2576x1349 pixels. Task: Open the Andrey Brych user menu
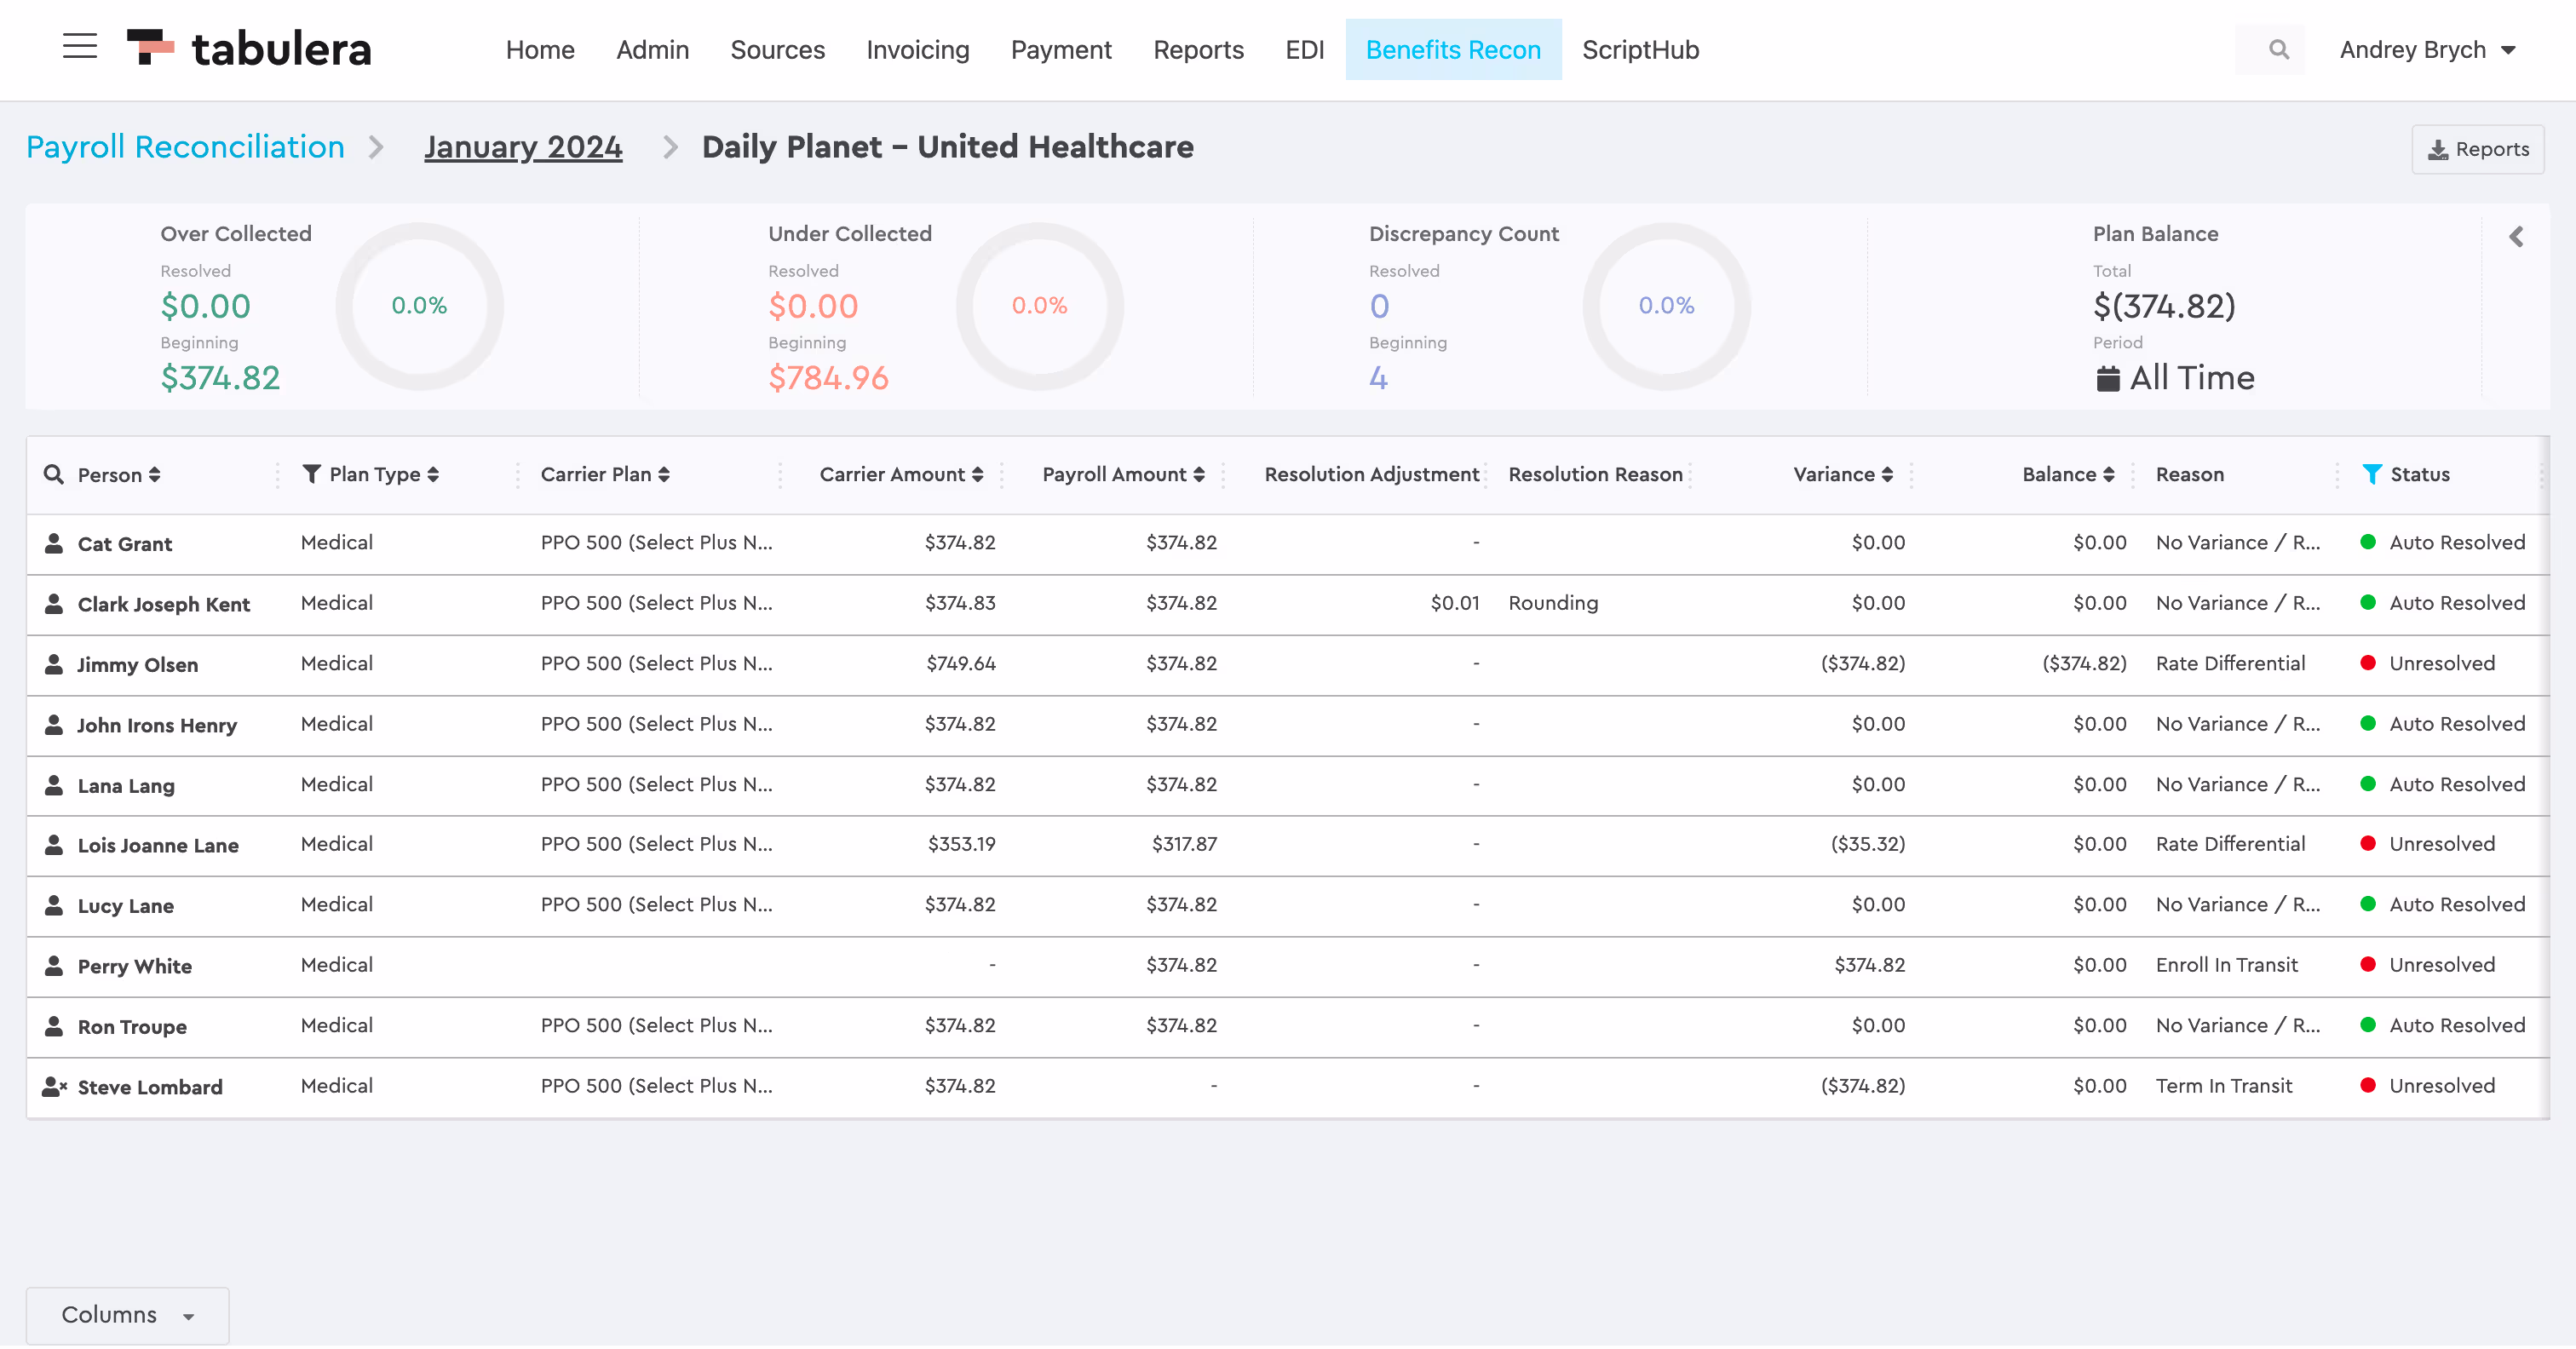2427,50
